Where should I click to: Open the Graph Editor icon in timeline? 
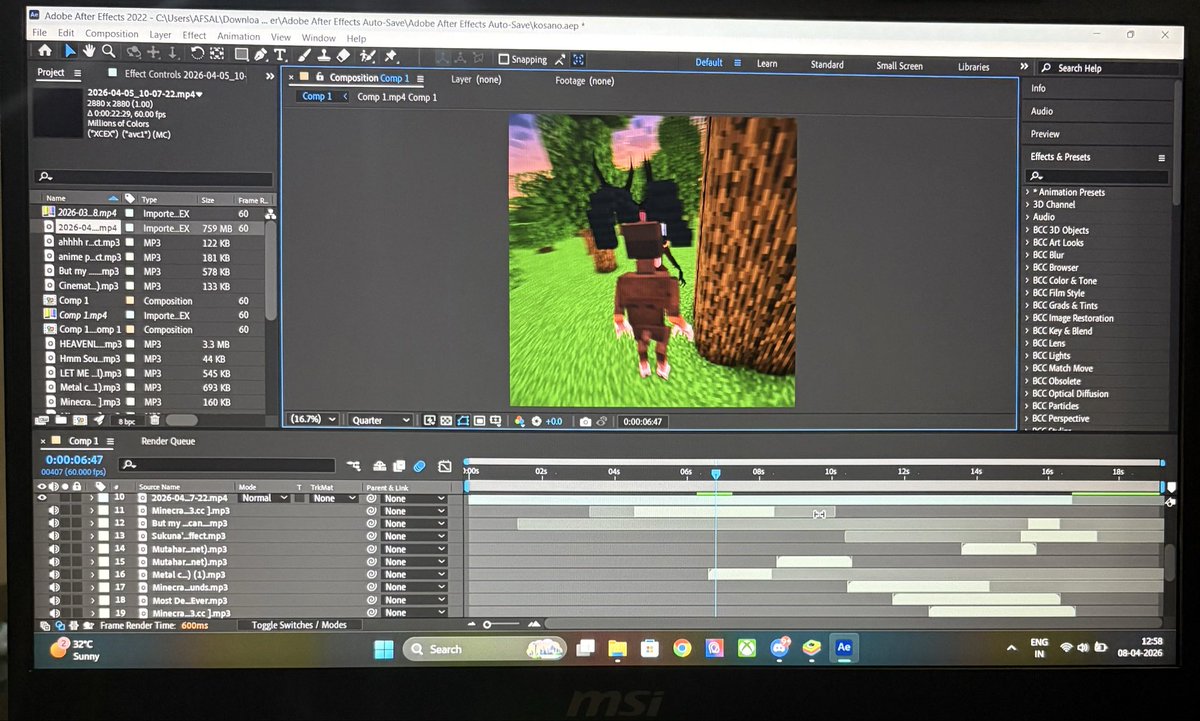[444, 466]
